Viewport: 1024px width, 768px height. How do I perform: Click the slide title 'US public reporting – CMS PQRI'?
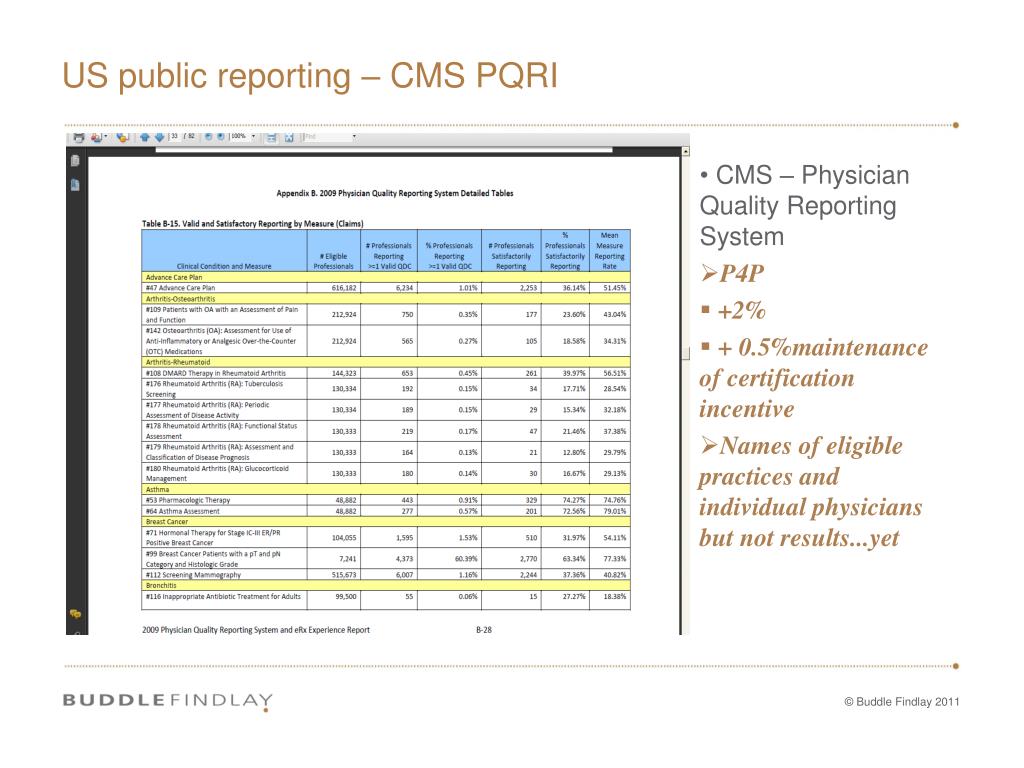pyautogui.click(x=310, y=76)
